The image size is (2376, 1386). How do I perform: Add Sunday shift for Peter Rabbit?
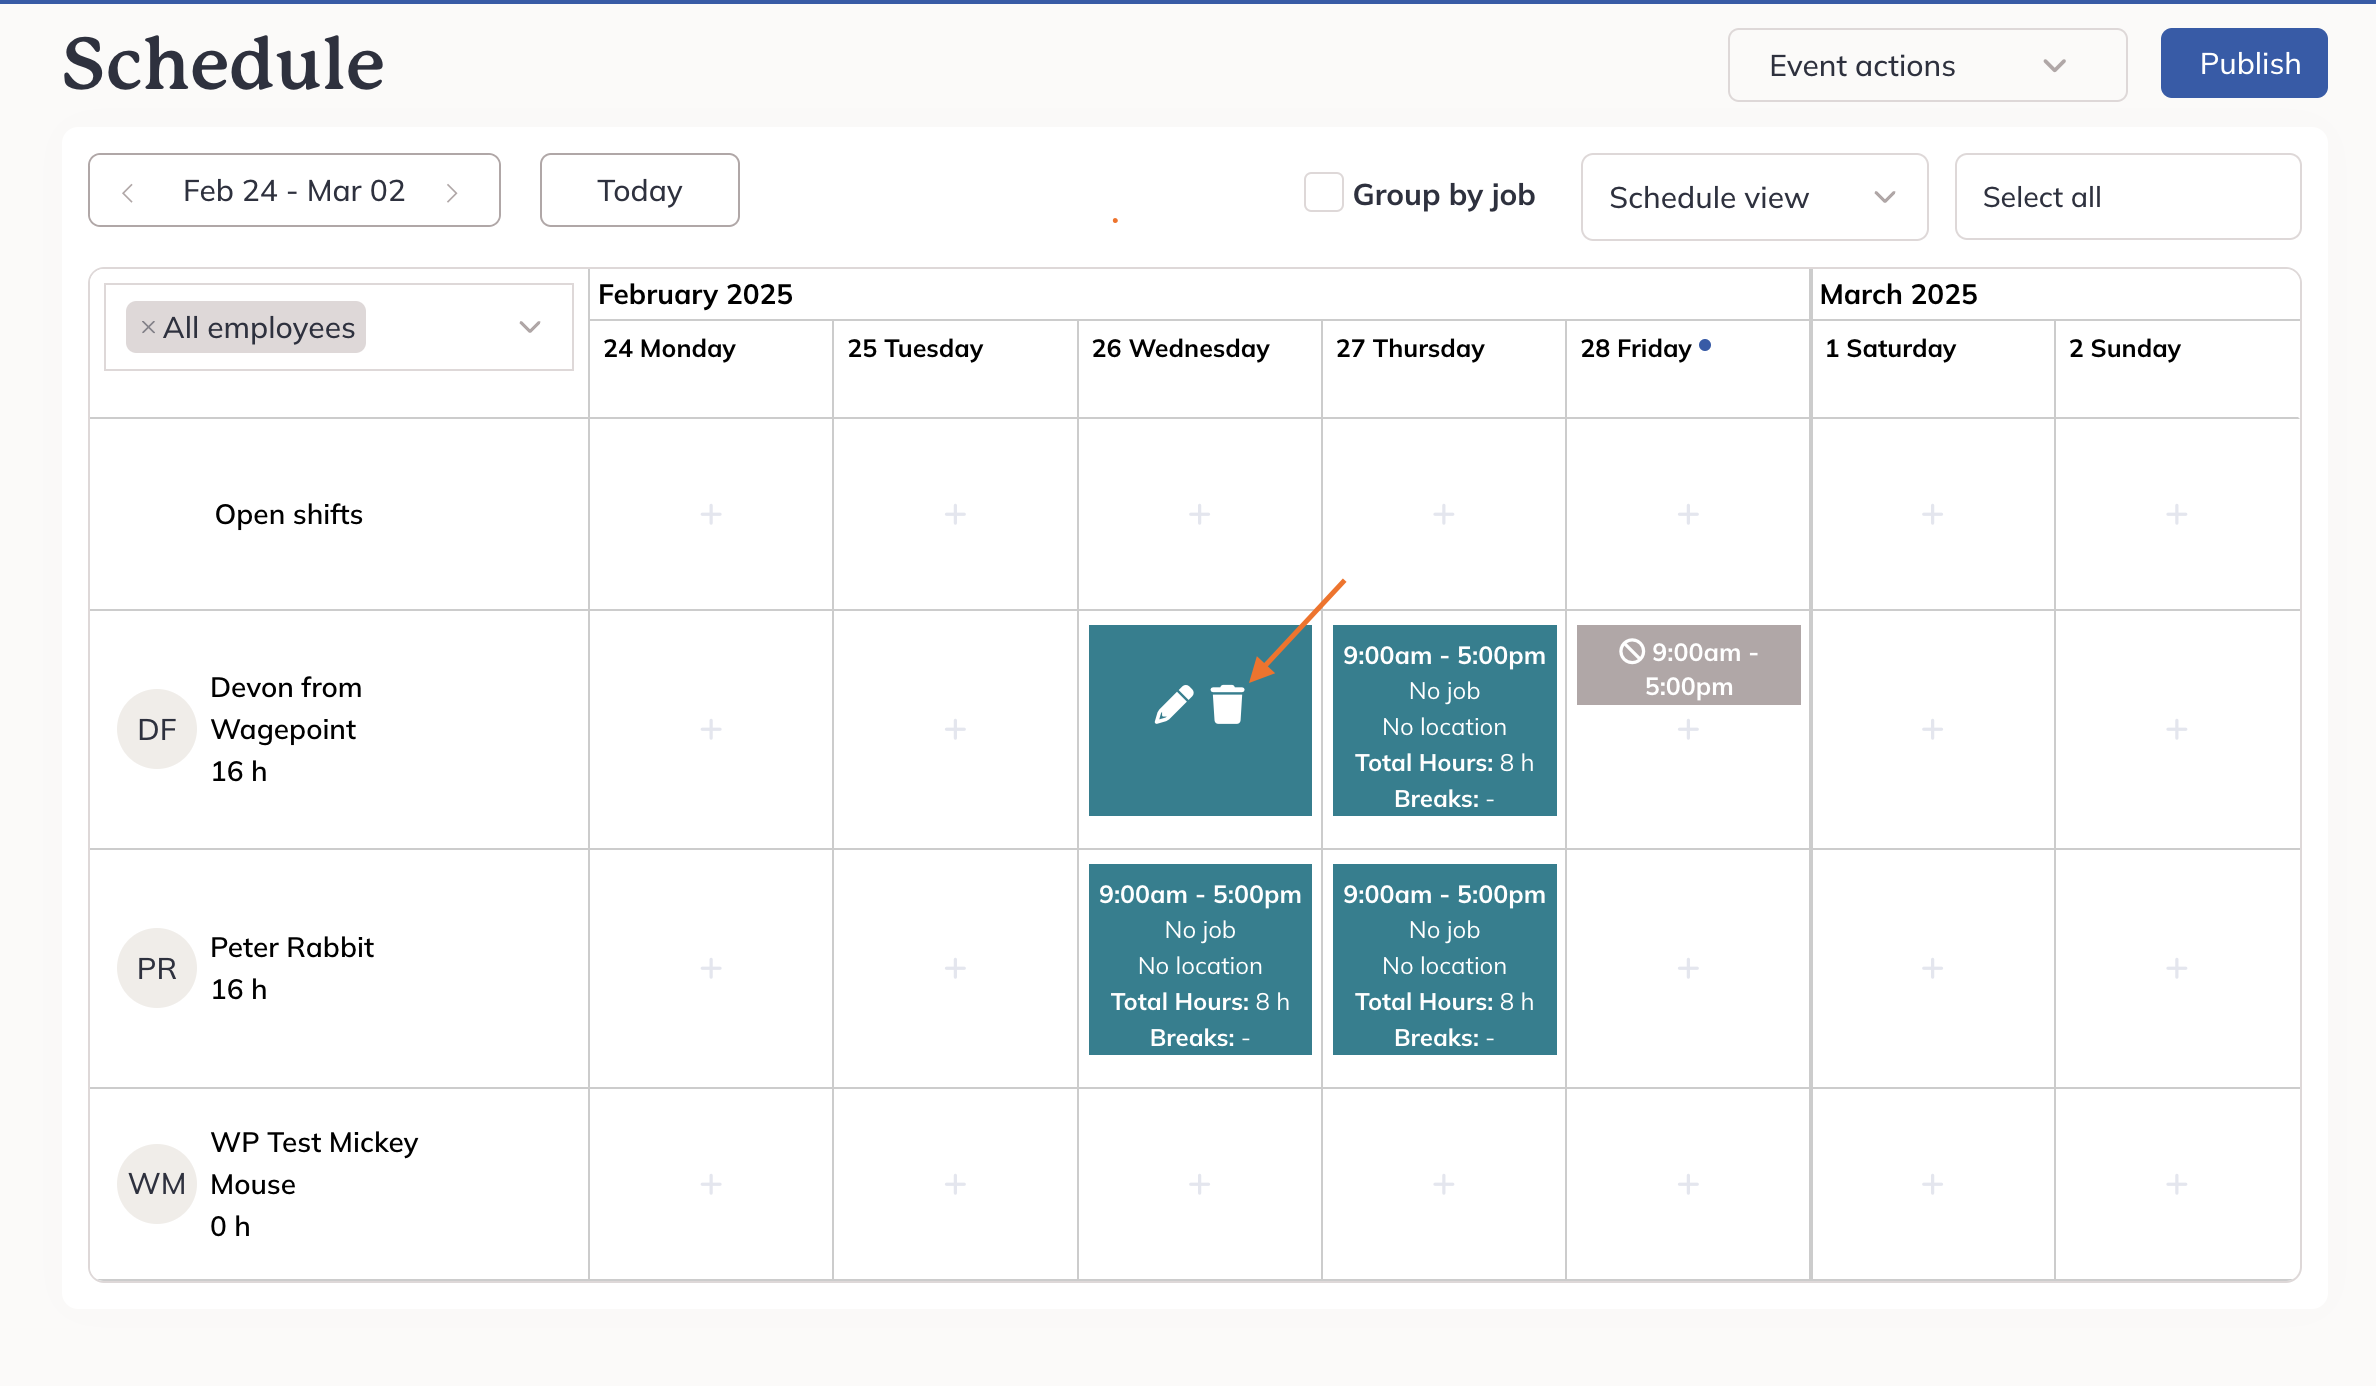pyautogui.click(x=2176, y=968)
